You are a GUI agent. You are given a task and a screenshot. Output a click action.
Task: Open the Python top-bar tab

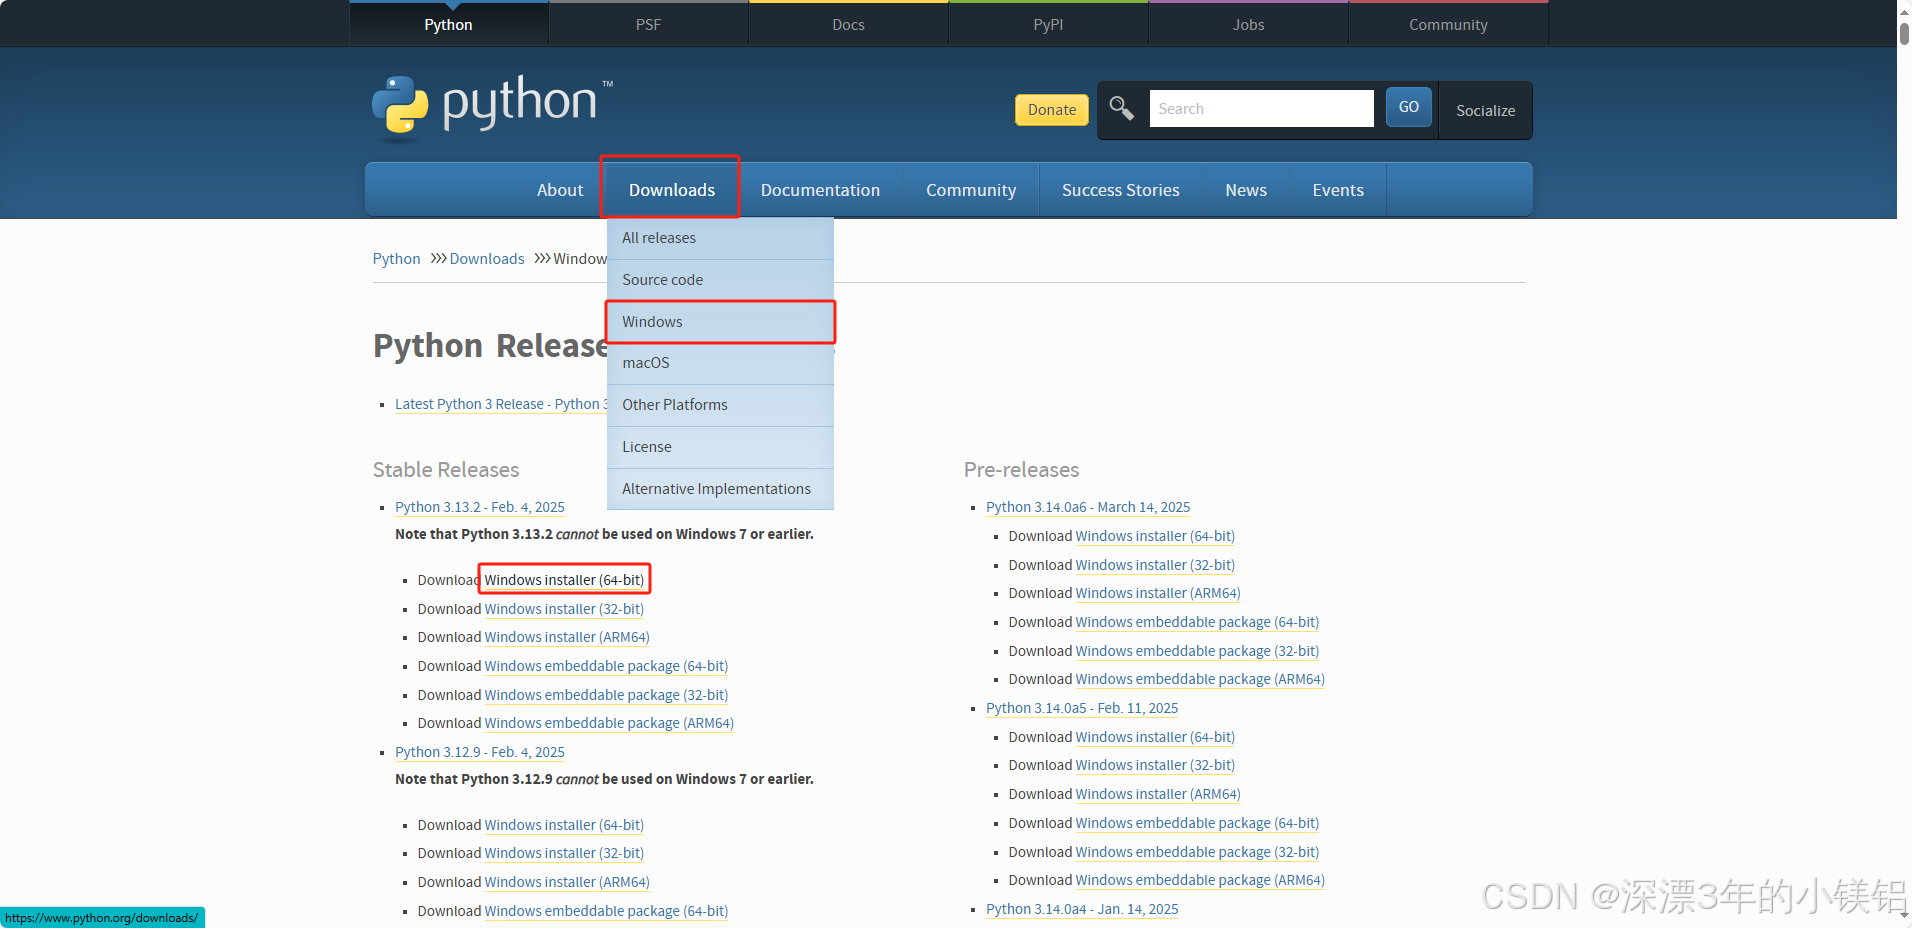[448, 24]
